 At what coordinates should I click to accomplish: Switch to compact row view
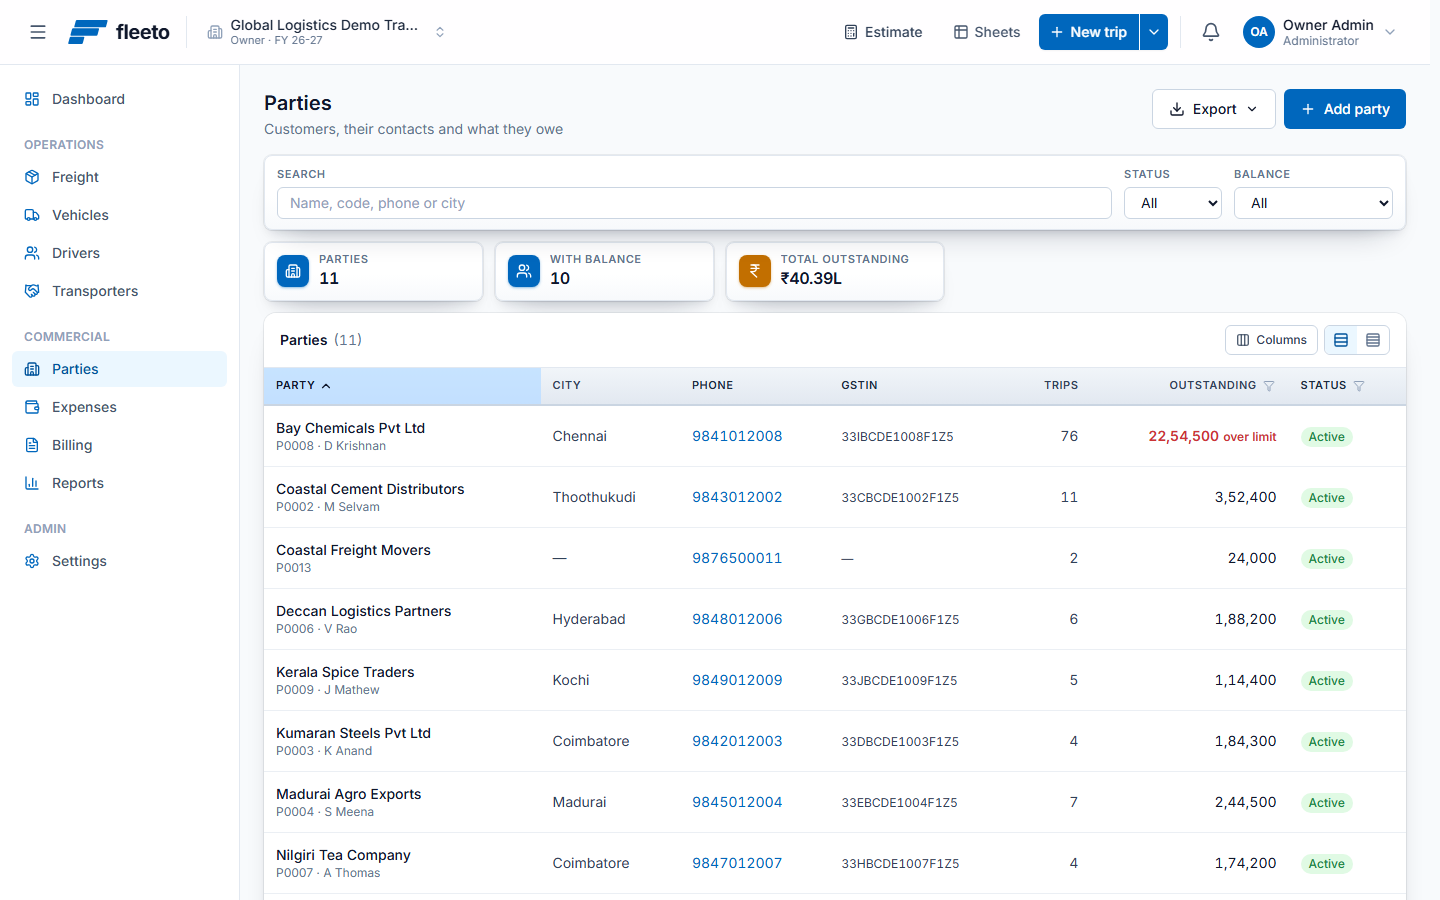pos(1373,340)
